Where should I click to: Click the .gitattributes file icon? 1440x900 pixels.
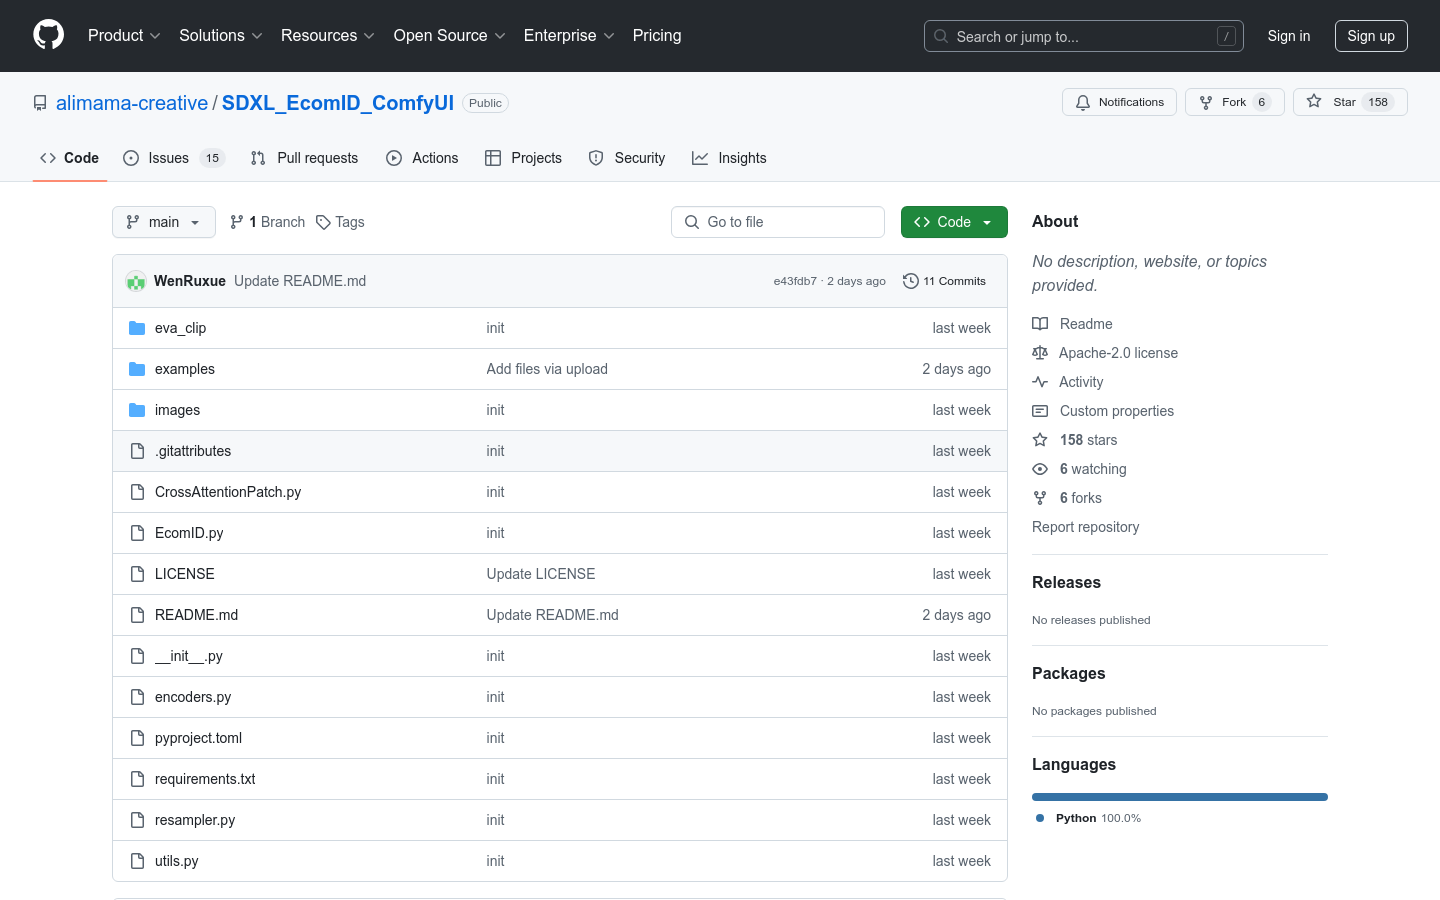coord(137,451)
